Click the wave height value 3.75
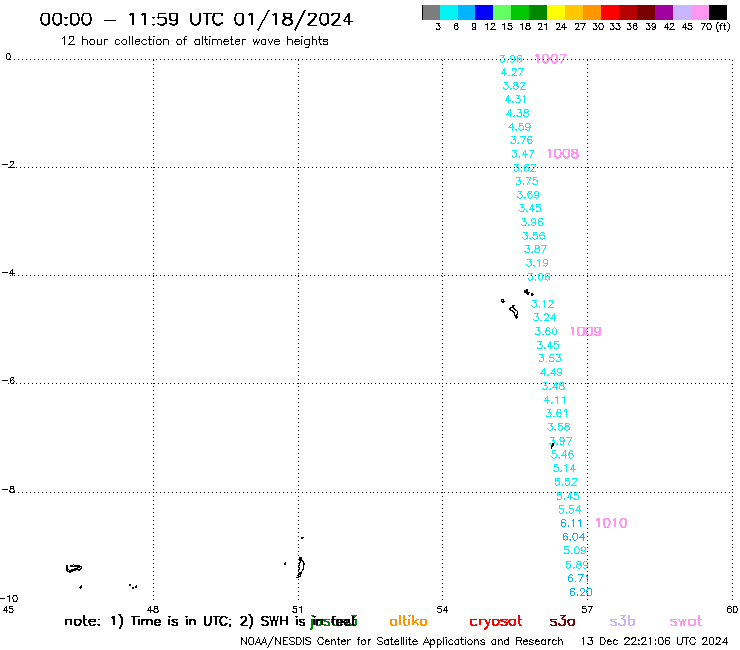The height and width of the screenshot is (650, 740). pyautogui.click(x=527, y=181)
